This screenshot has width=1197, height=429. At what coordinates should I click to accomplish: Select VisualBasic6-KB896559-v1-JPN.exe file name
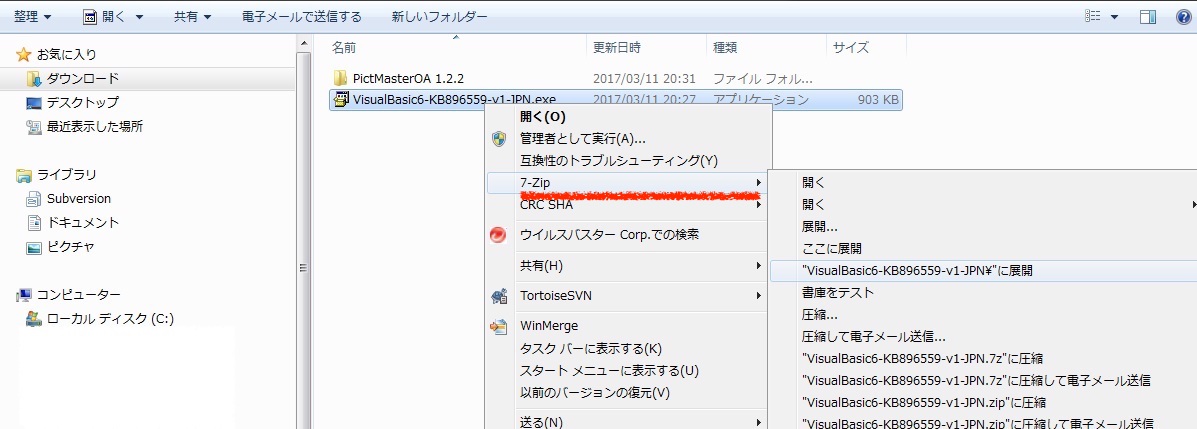(454, 100)
